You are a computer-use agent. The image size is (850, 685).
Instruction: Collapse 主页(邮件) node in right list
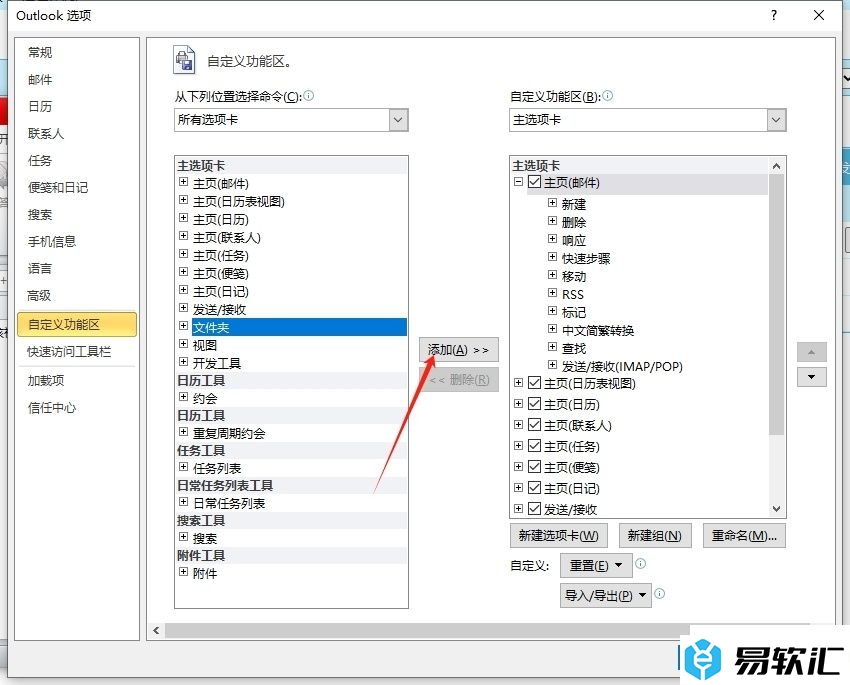[519, 182]
